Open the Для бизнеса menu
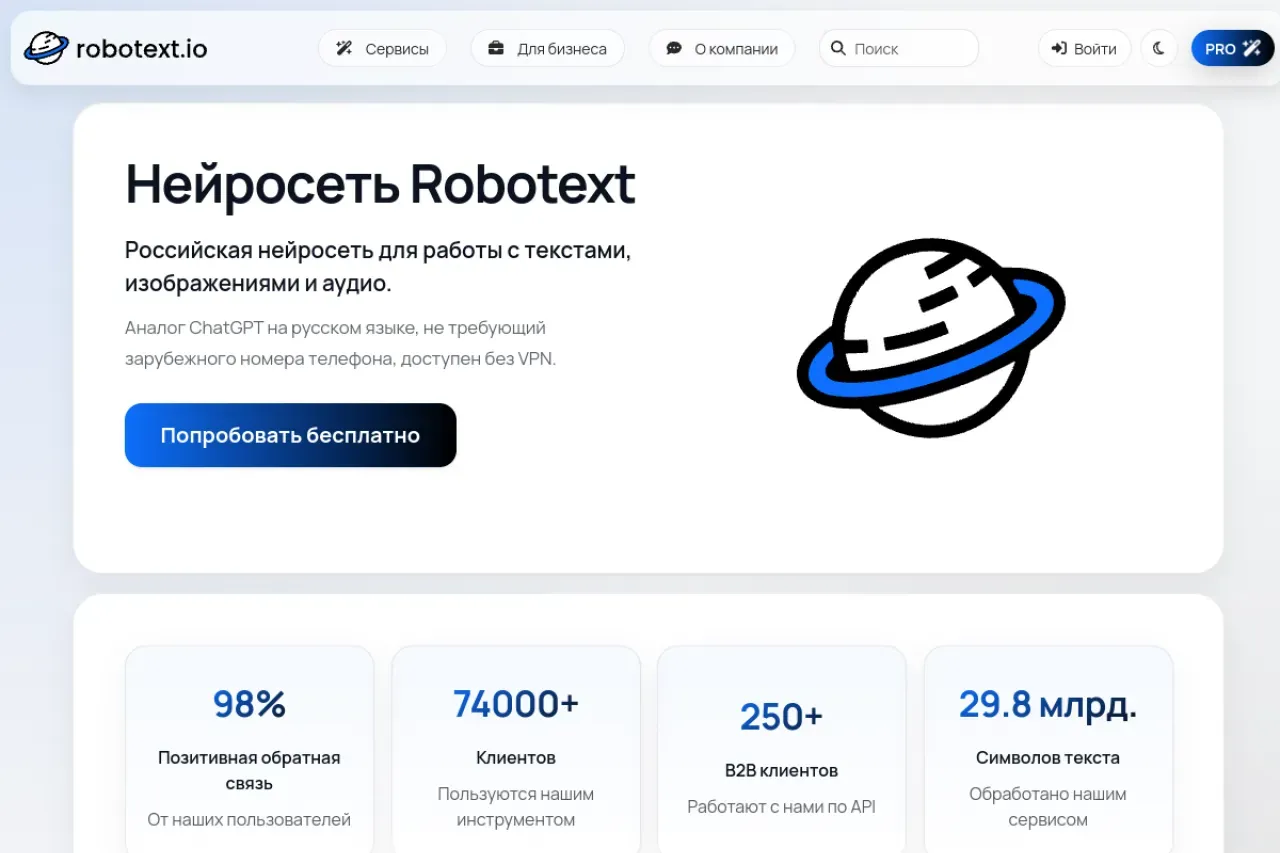The height and width of the screenshot is (853, 1280). [547, 48]
